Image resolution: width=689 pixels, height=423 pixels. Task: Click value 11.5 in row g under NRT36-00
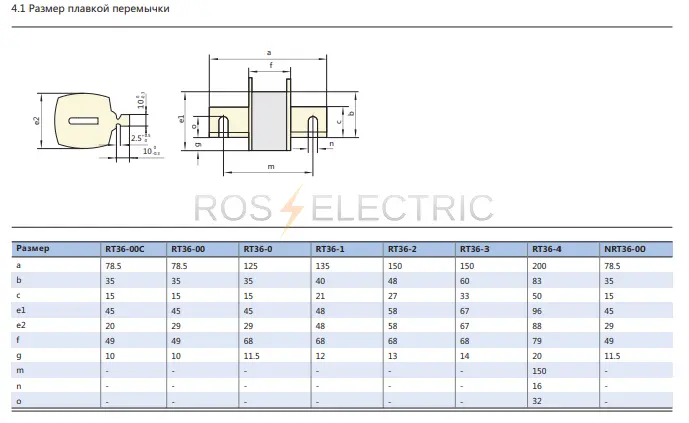click(612, 356)
